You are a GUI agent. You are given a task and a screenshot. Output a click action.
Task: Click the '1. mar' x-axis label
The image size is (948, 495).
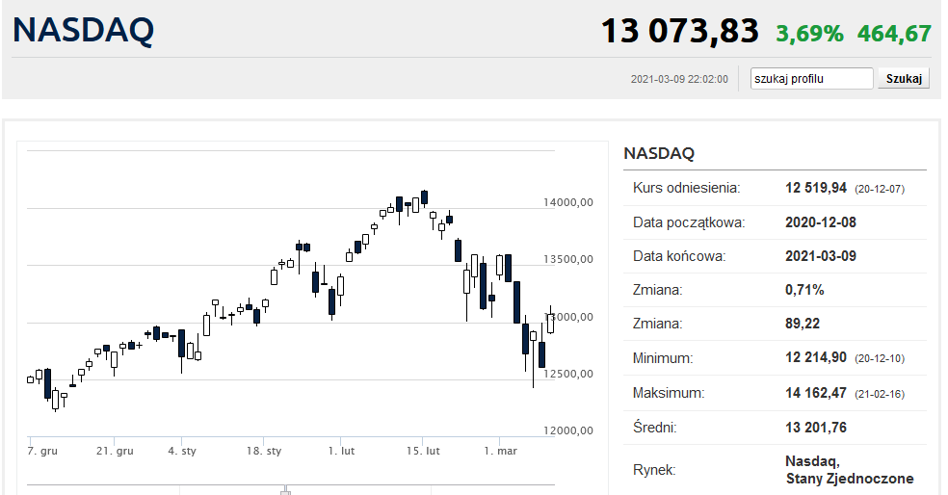[501, 451]
